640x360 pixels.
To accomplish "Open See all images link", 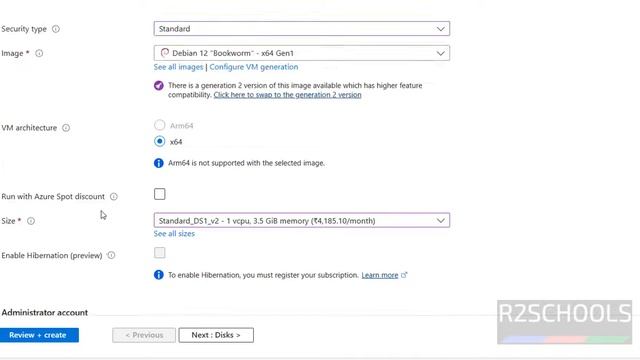I will tap(178, 67).
